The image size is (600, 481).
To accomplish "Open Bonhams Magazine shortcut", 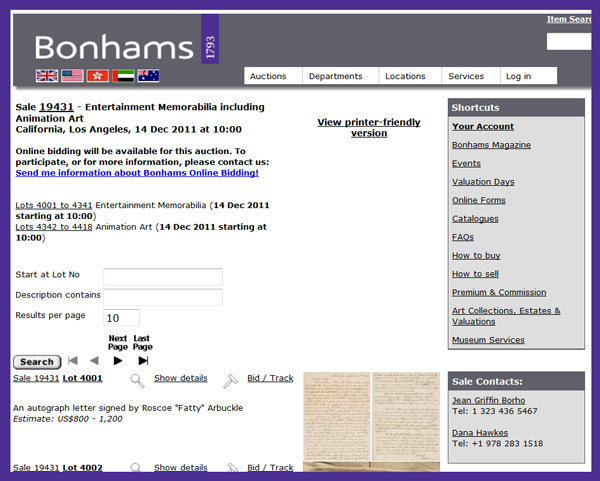I will click(x=491, y=145).
